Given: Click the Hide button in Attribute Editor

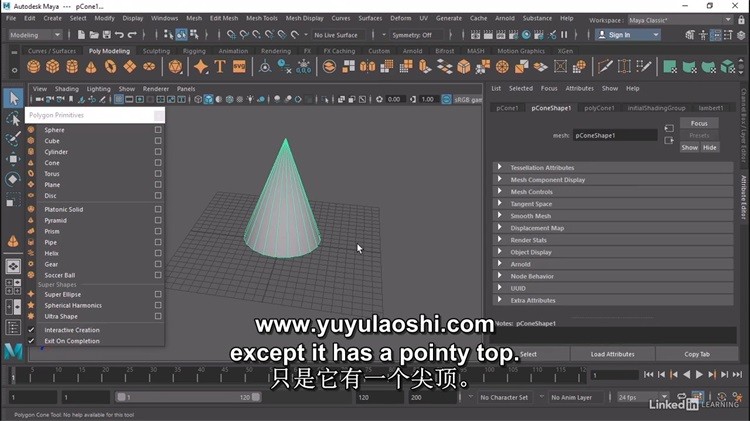Looking at the screenshot, I should 709,147.
